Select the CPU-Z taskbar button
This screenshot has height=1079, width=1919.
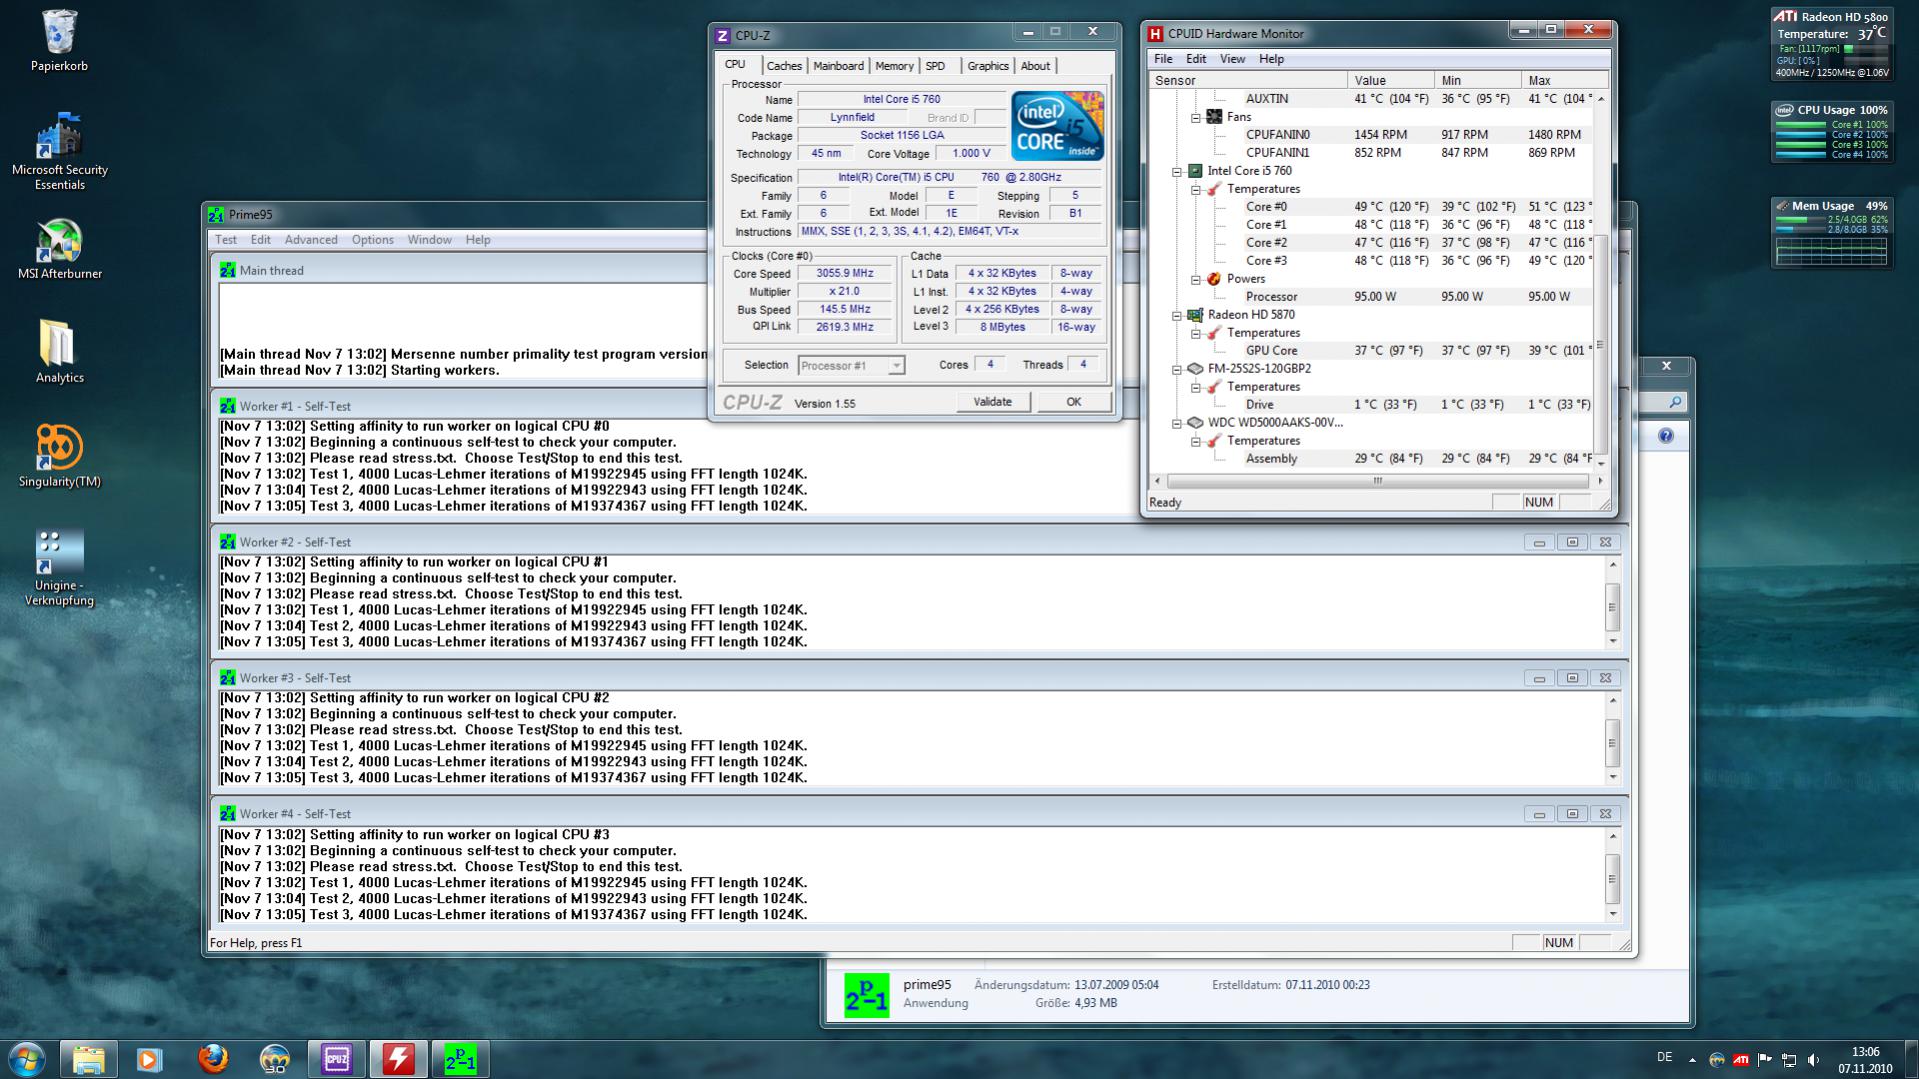tap(336, 1059)
